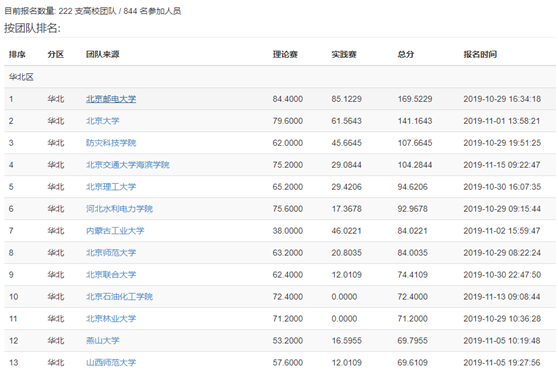This screenshot has width=558, height=371.
Task: Click timestamp 2019-11-13 09:08:44
Action: pos(502,297)
